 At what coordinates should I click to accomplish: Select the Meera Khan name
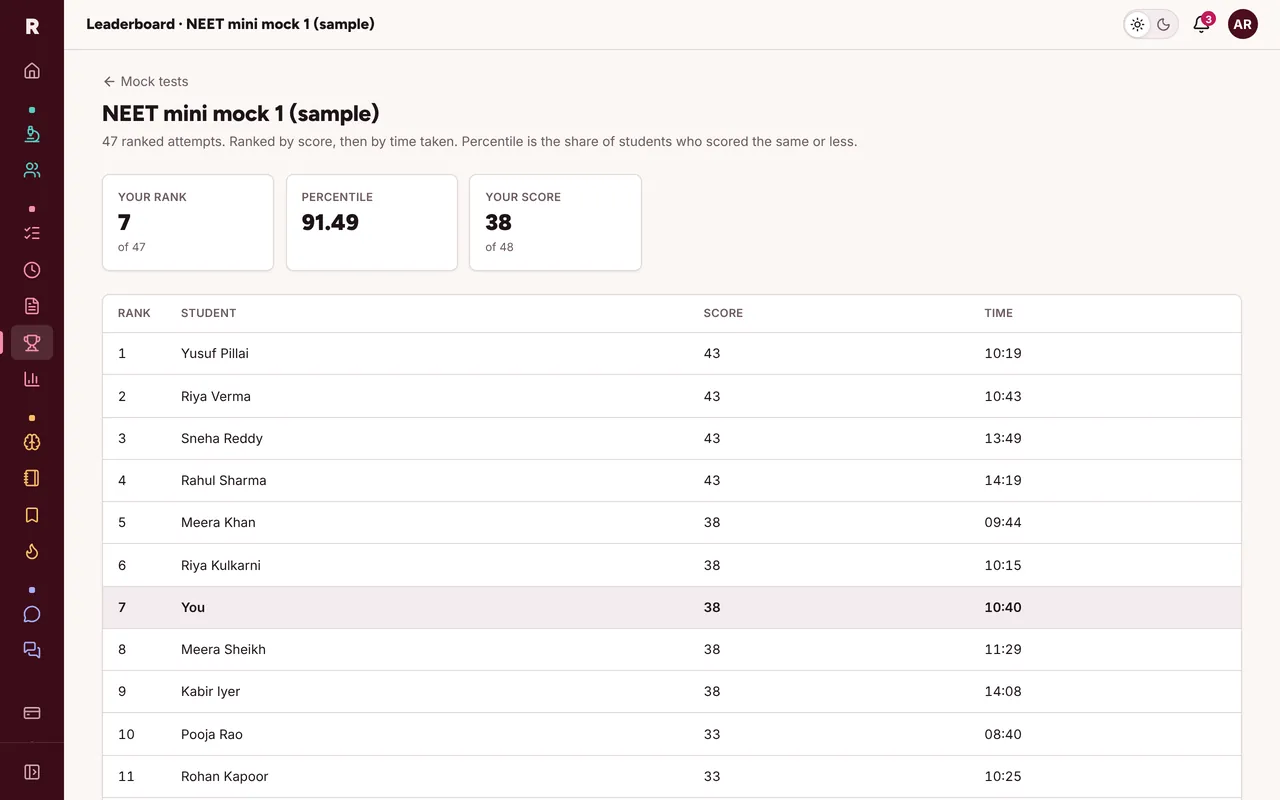click(x=218, y=522)
